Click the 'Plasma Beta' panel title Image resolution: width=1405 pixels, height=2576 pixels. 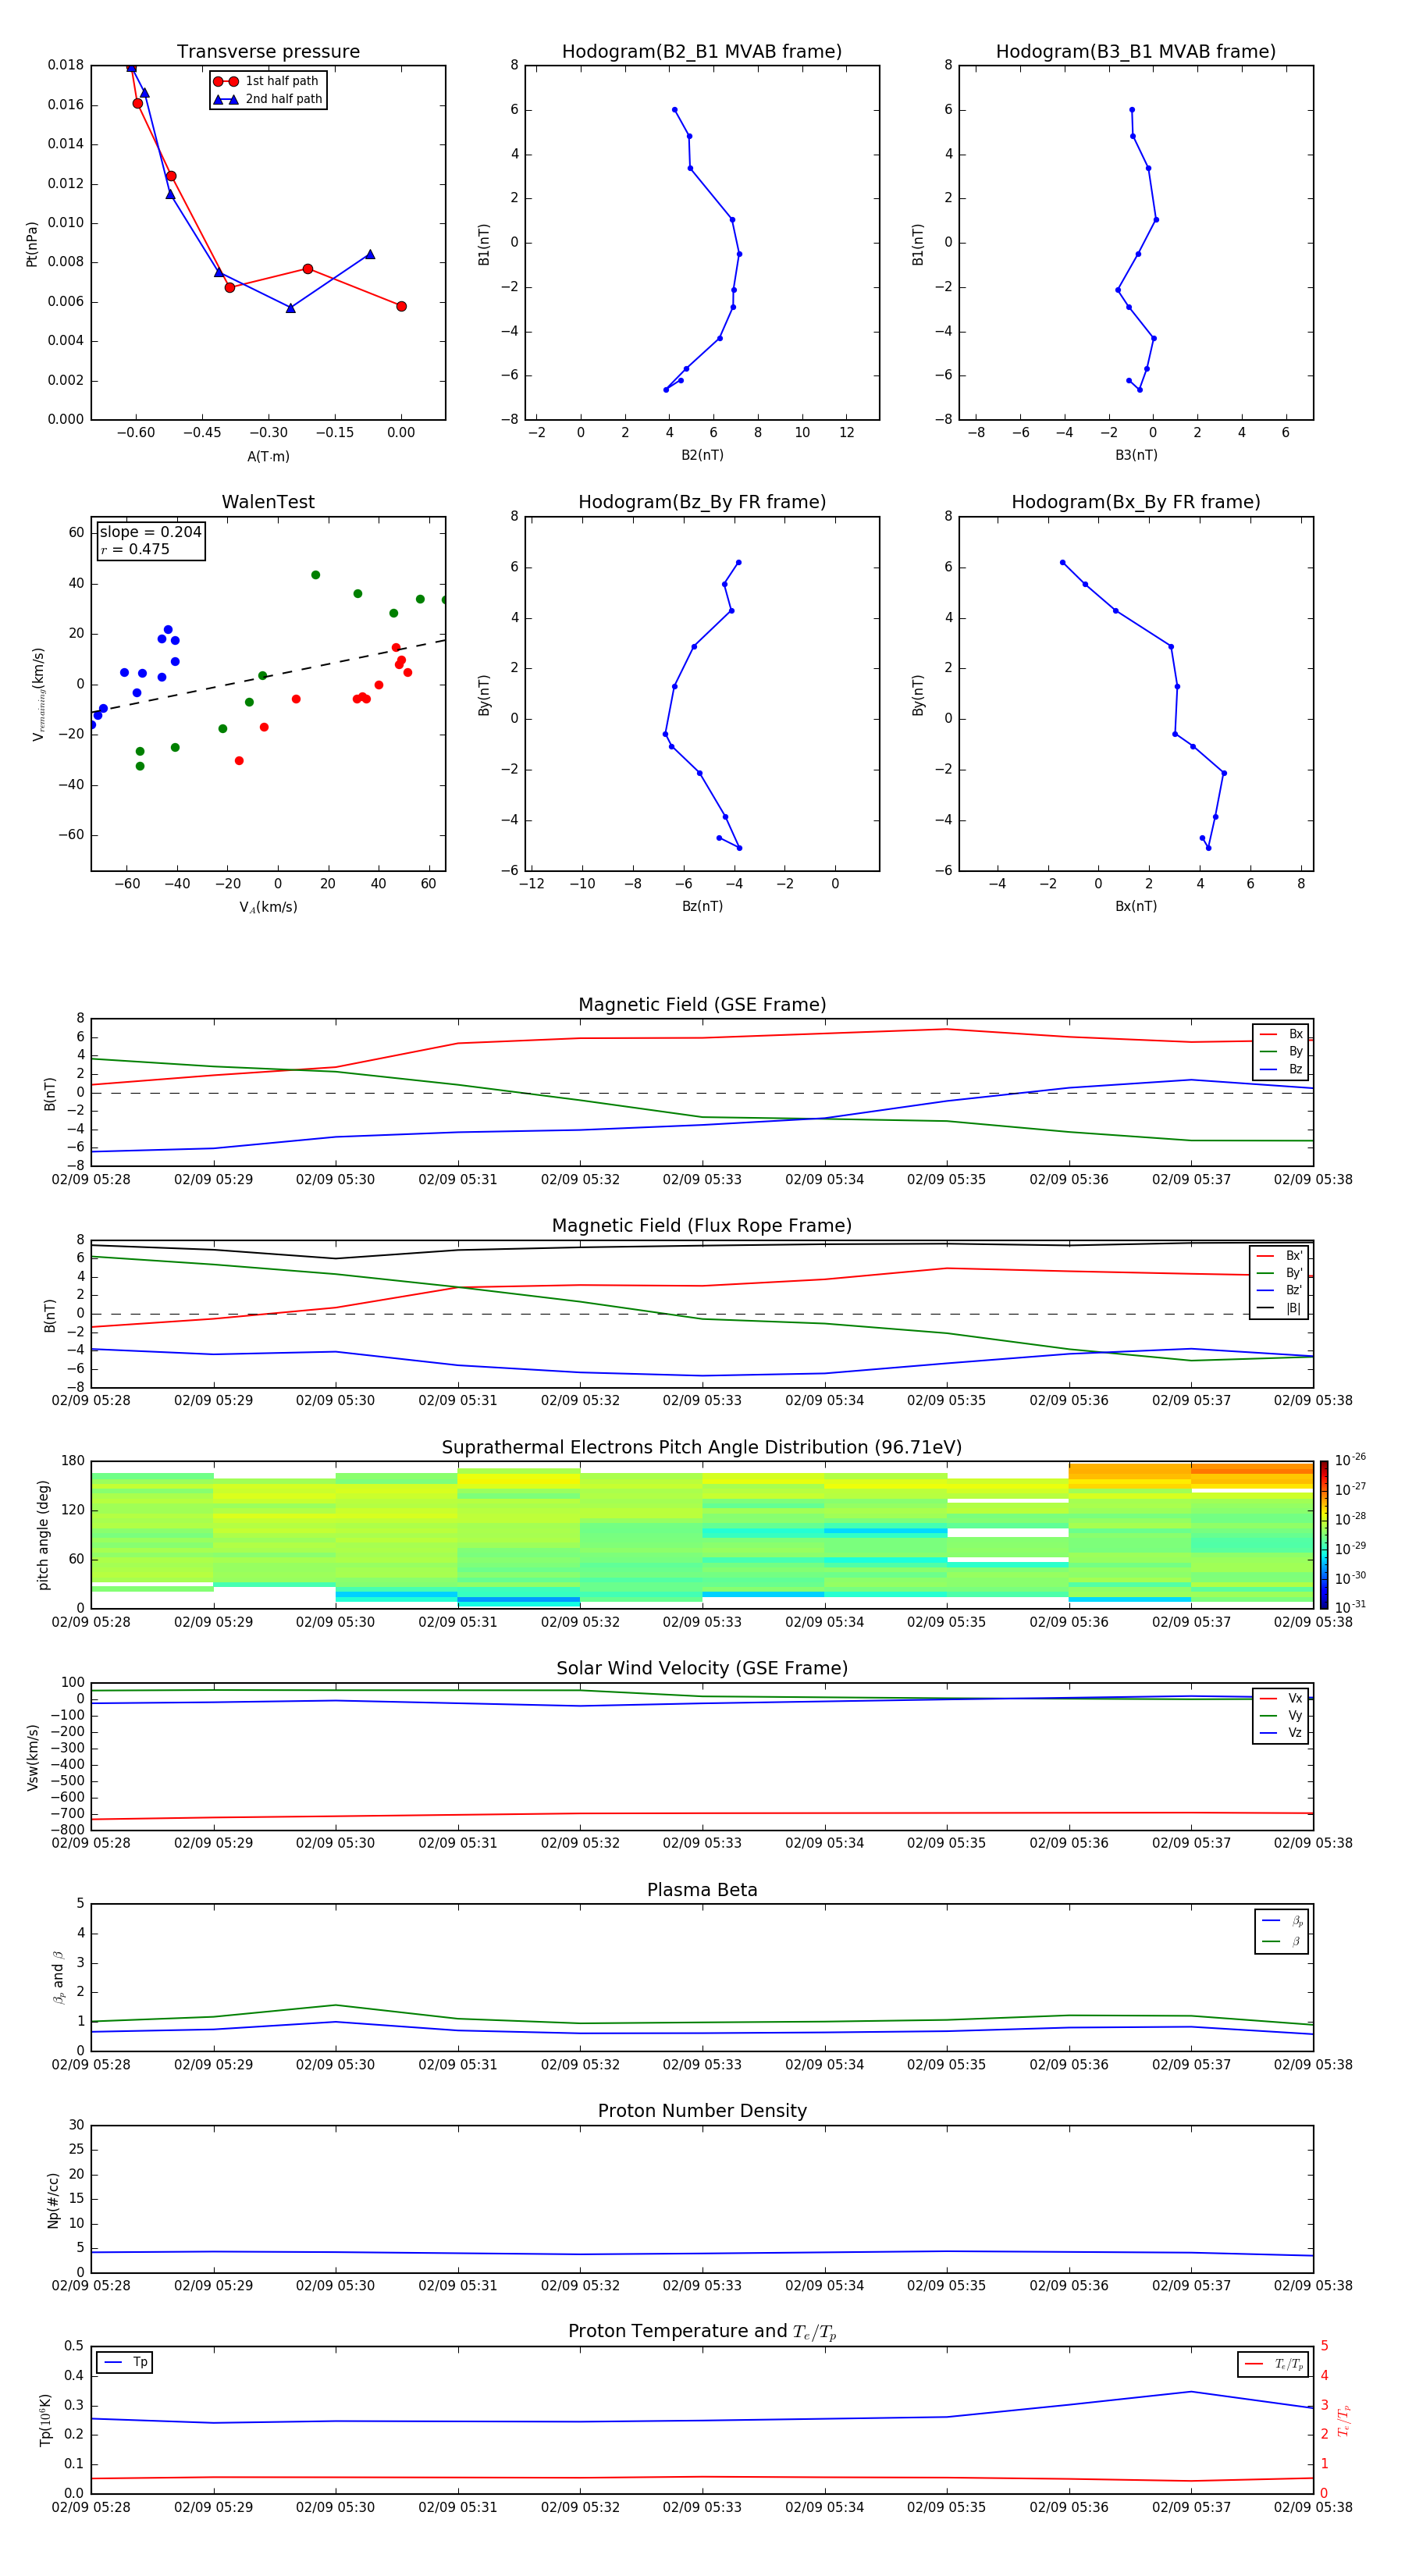coord(702,1890)
